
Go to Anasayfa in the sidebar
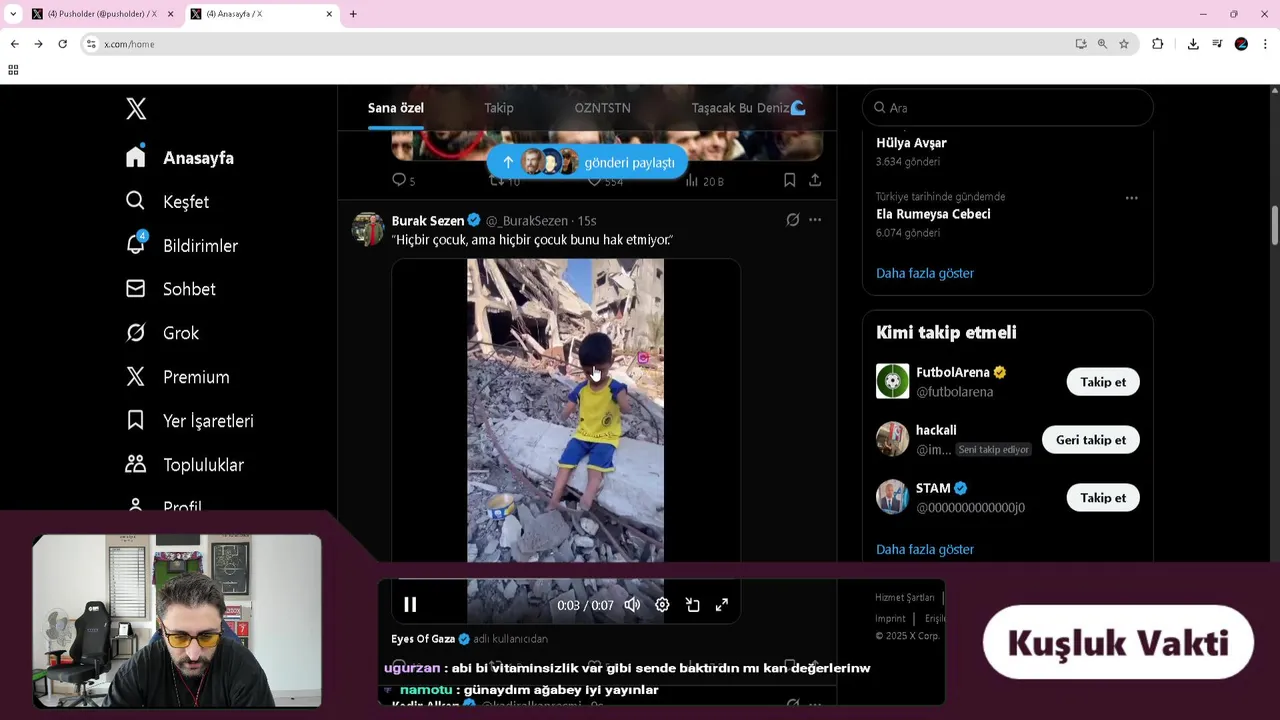tap(180, 158)
